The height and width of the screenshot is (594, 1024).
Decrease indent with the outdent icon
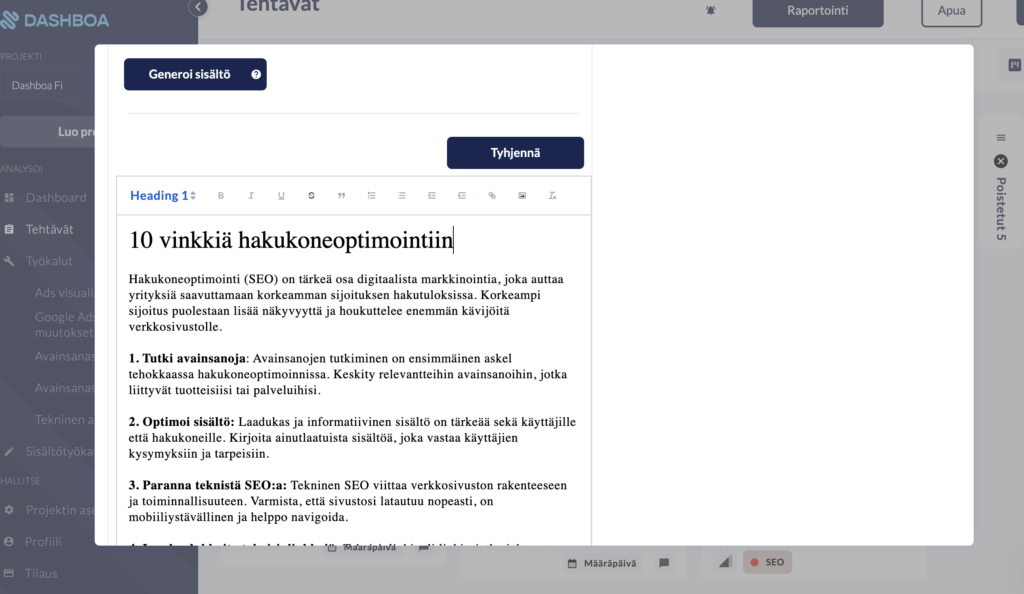[x=432, y=195]
